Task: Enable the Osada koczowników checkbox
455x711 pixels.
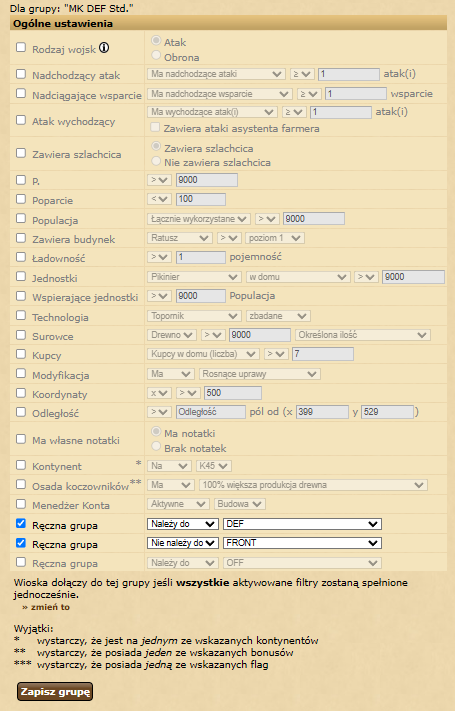Action: coord(21,484)
